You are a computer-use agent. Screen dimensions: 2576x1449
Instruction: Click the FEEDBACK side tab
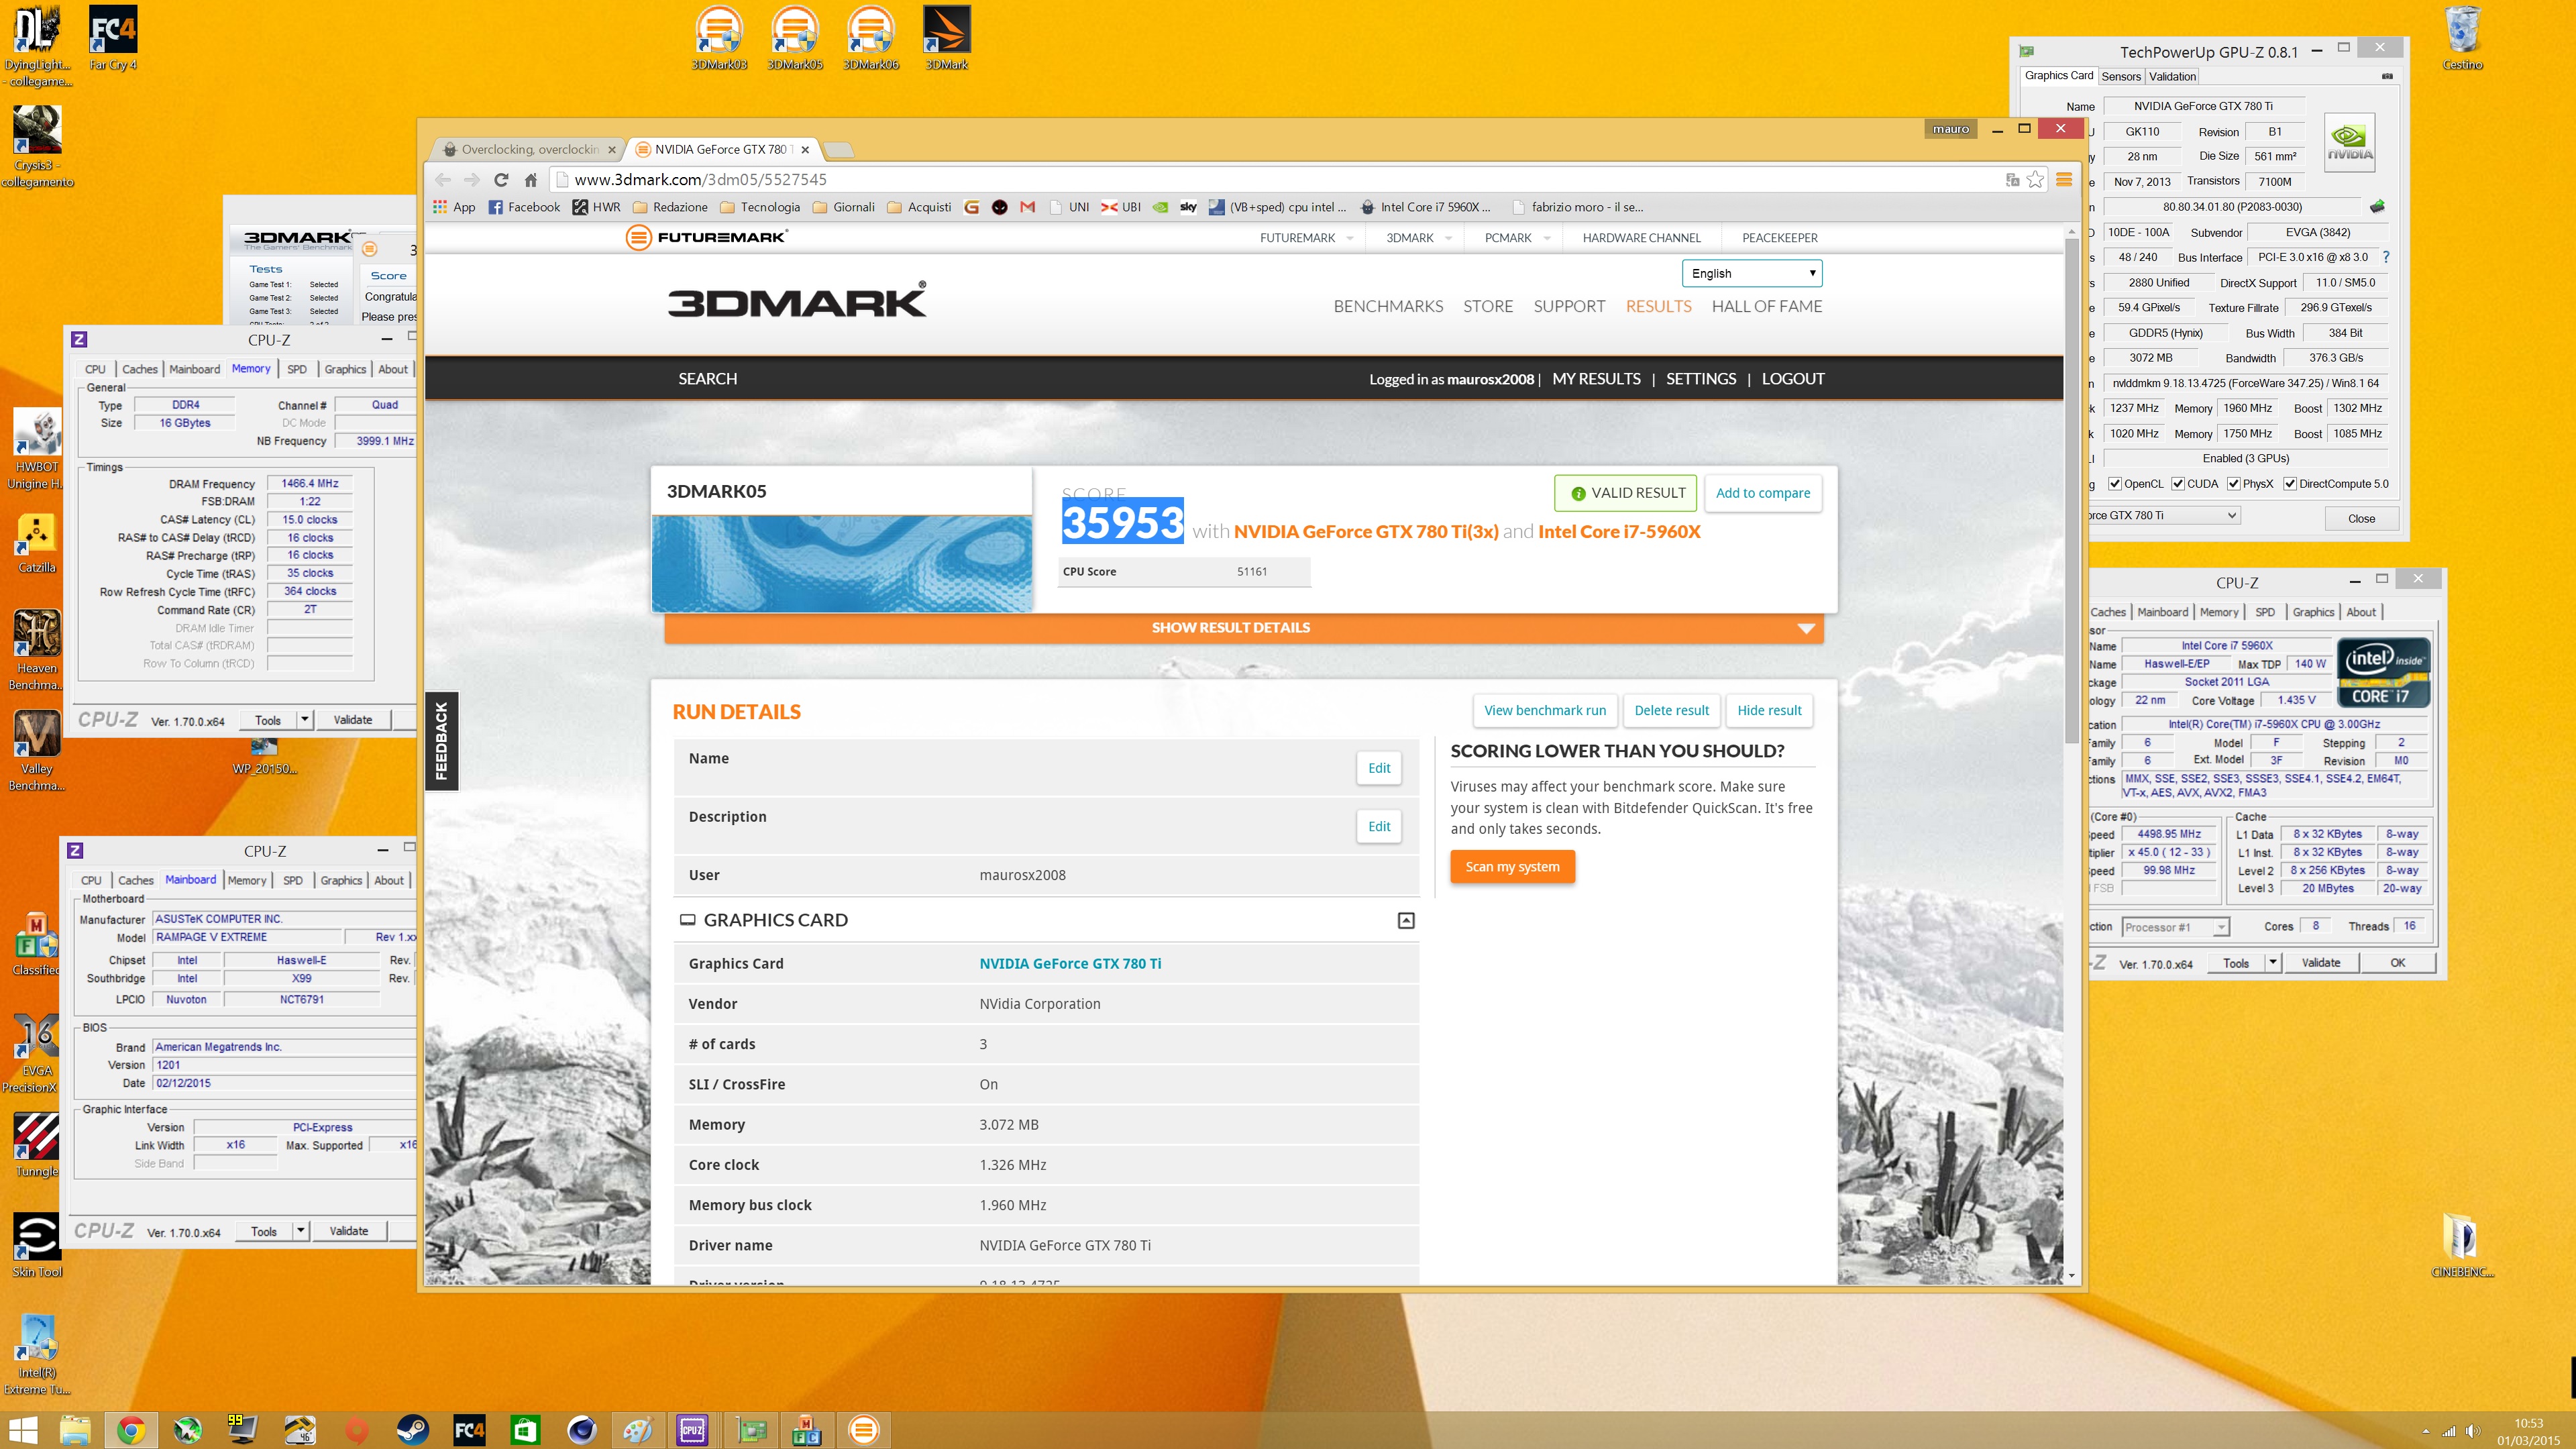point(442,741)
